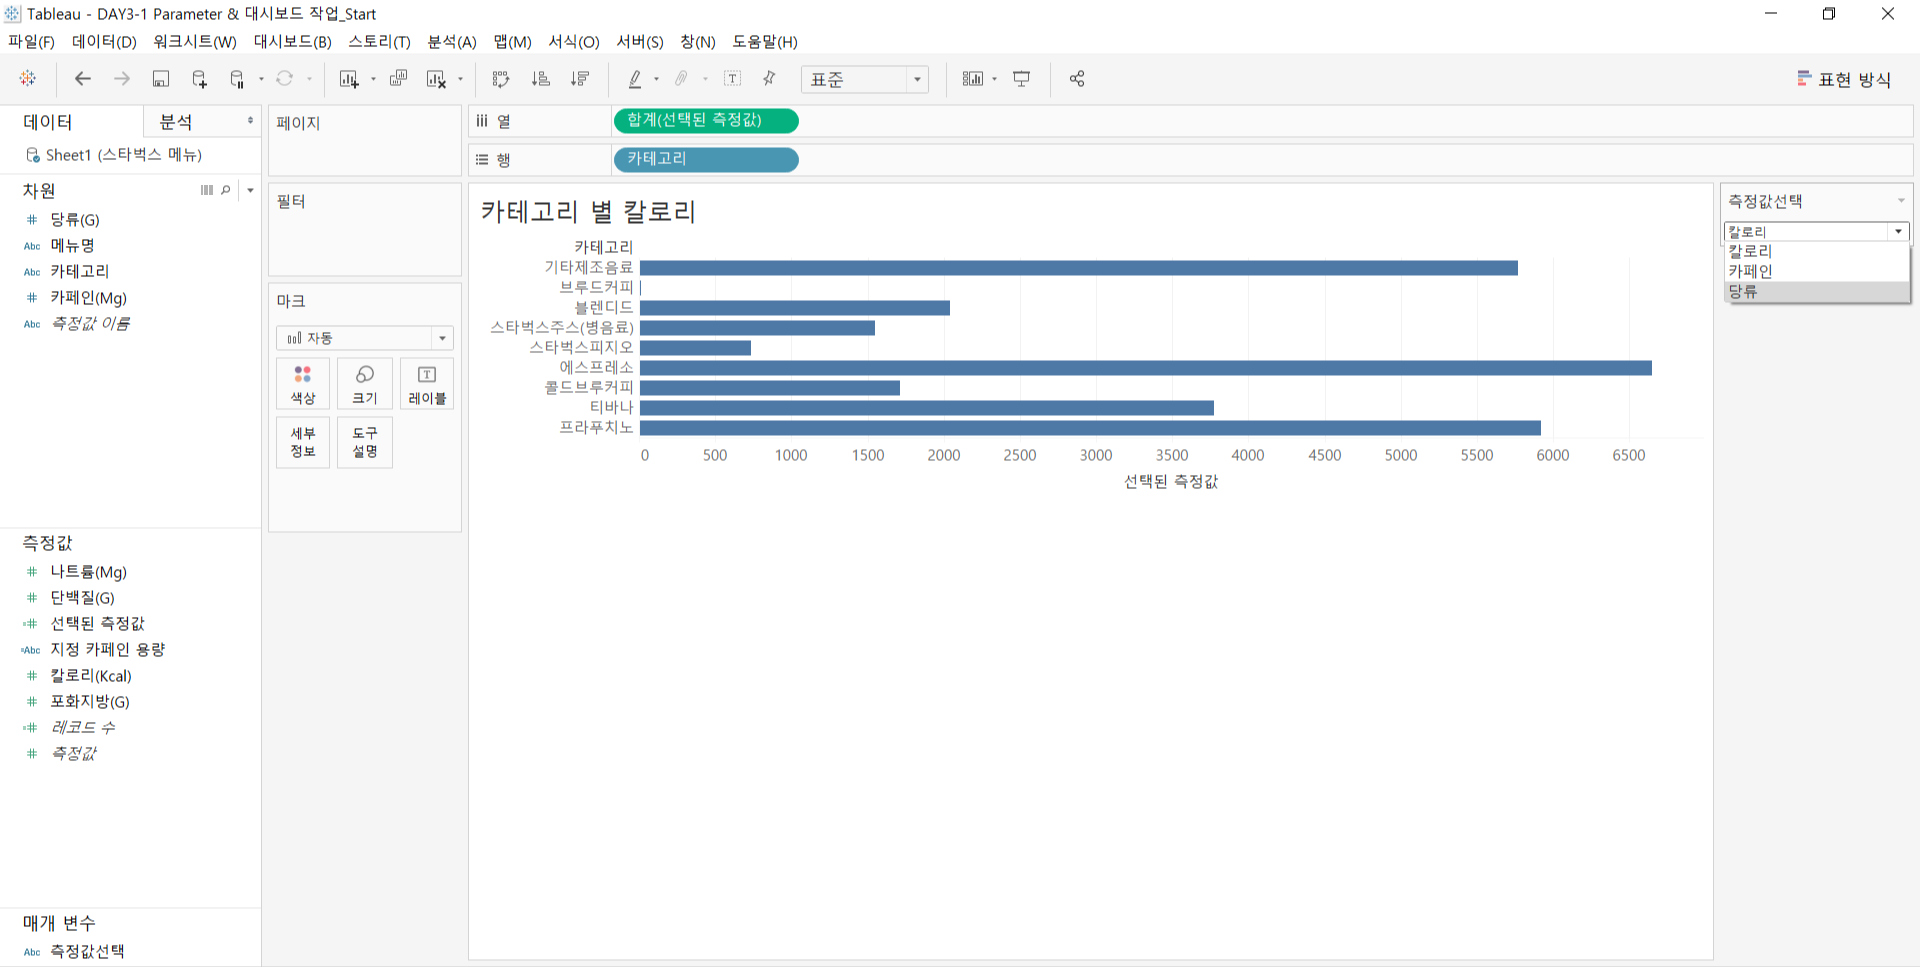Open the 워크시트(W) menu
The image size is (1920, 967).
tap(195, 42)
